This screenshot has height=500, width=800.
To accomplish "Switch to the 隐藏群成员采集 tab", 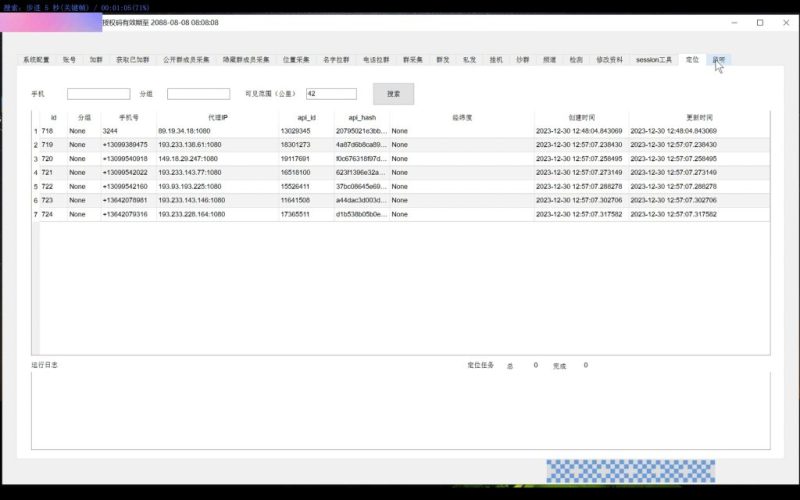I will [x=246, y=60].
